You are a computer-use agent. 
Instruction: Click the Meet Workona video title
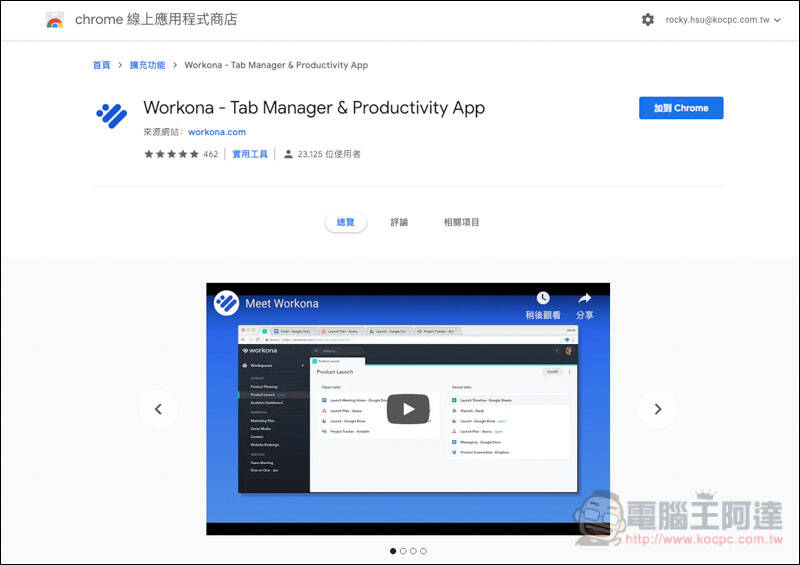pos(282,303)
